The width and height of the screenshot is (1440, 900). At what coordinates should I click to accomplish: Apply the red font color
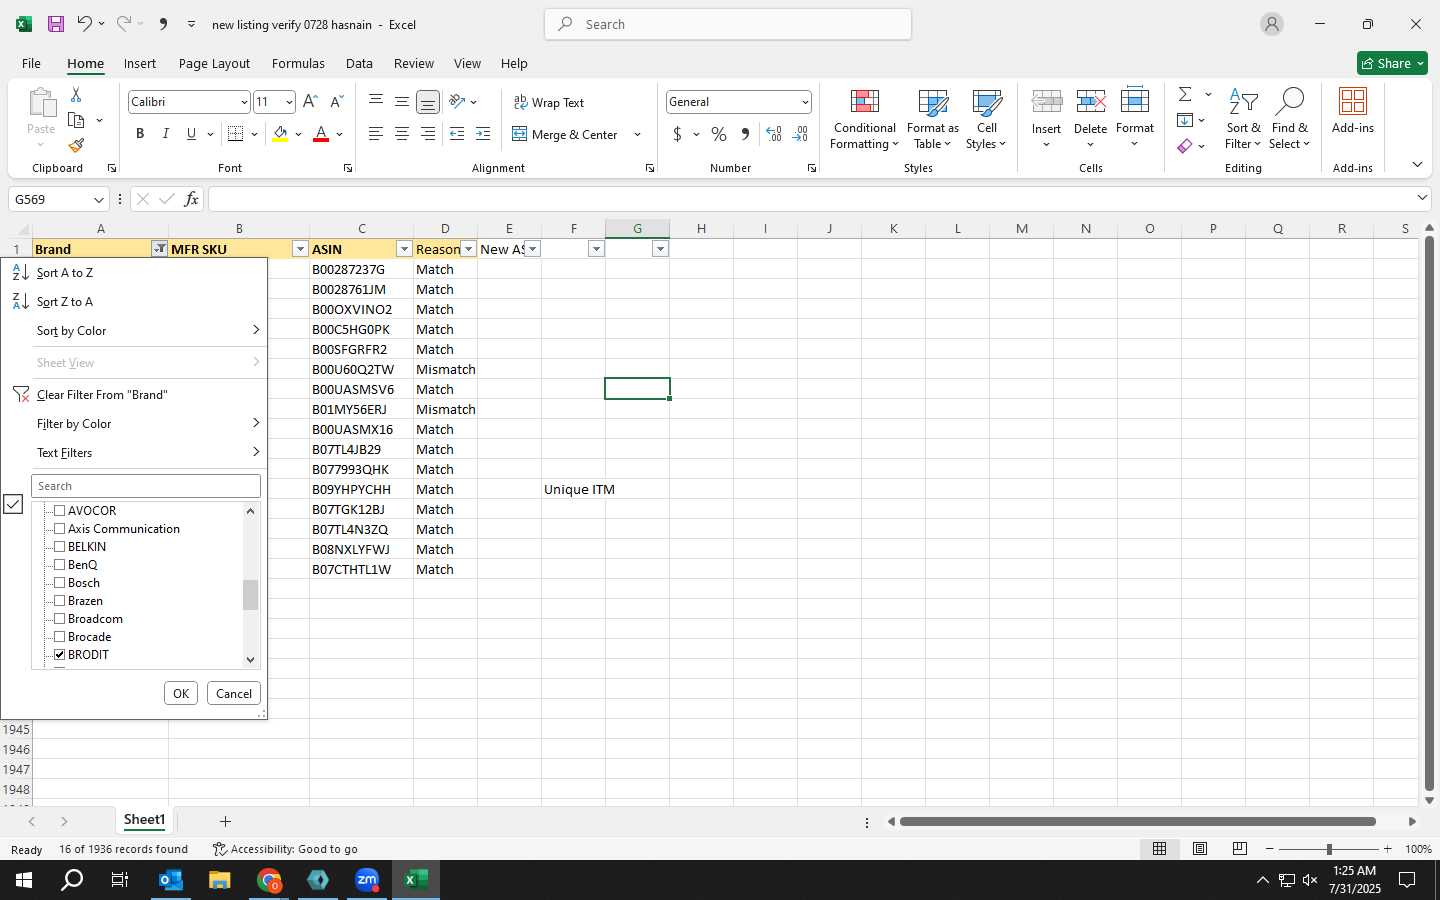(x=321, y=134)
